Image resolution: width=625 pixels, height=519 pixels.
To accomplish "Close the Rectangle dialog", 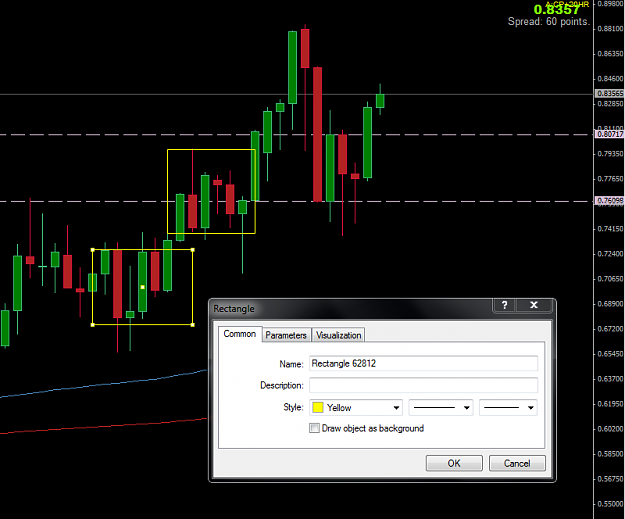I will (x=534, y=305).
